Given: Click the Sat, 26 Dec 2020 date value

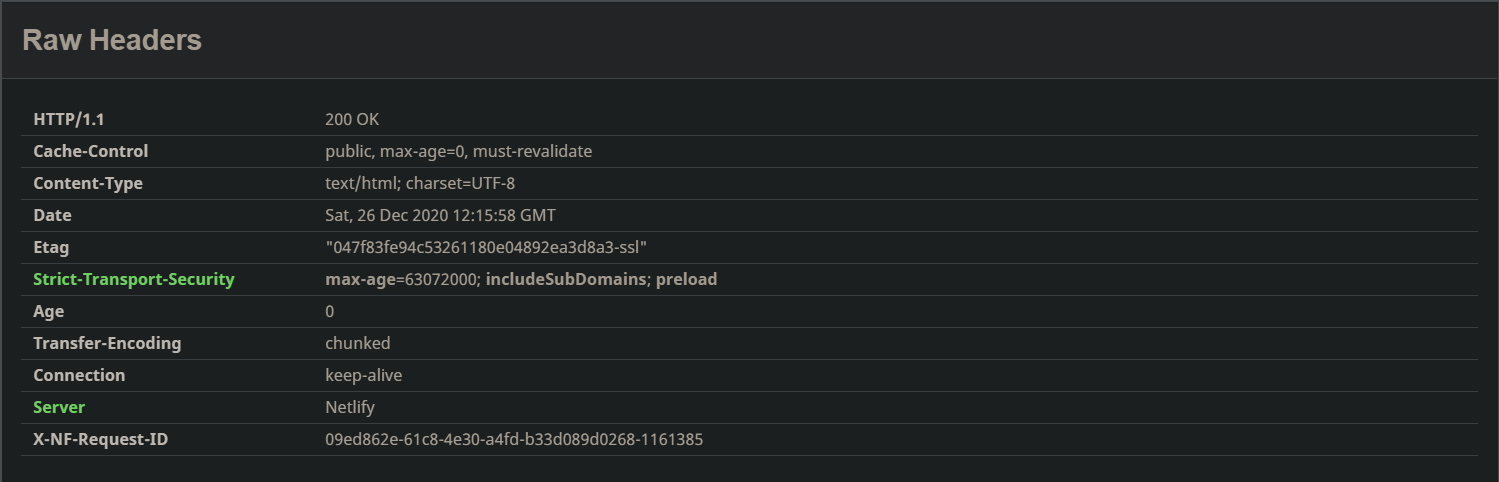Looking at the screenshot, I should pos(440,216).
